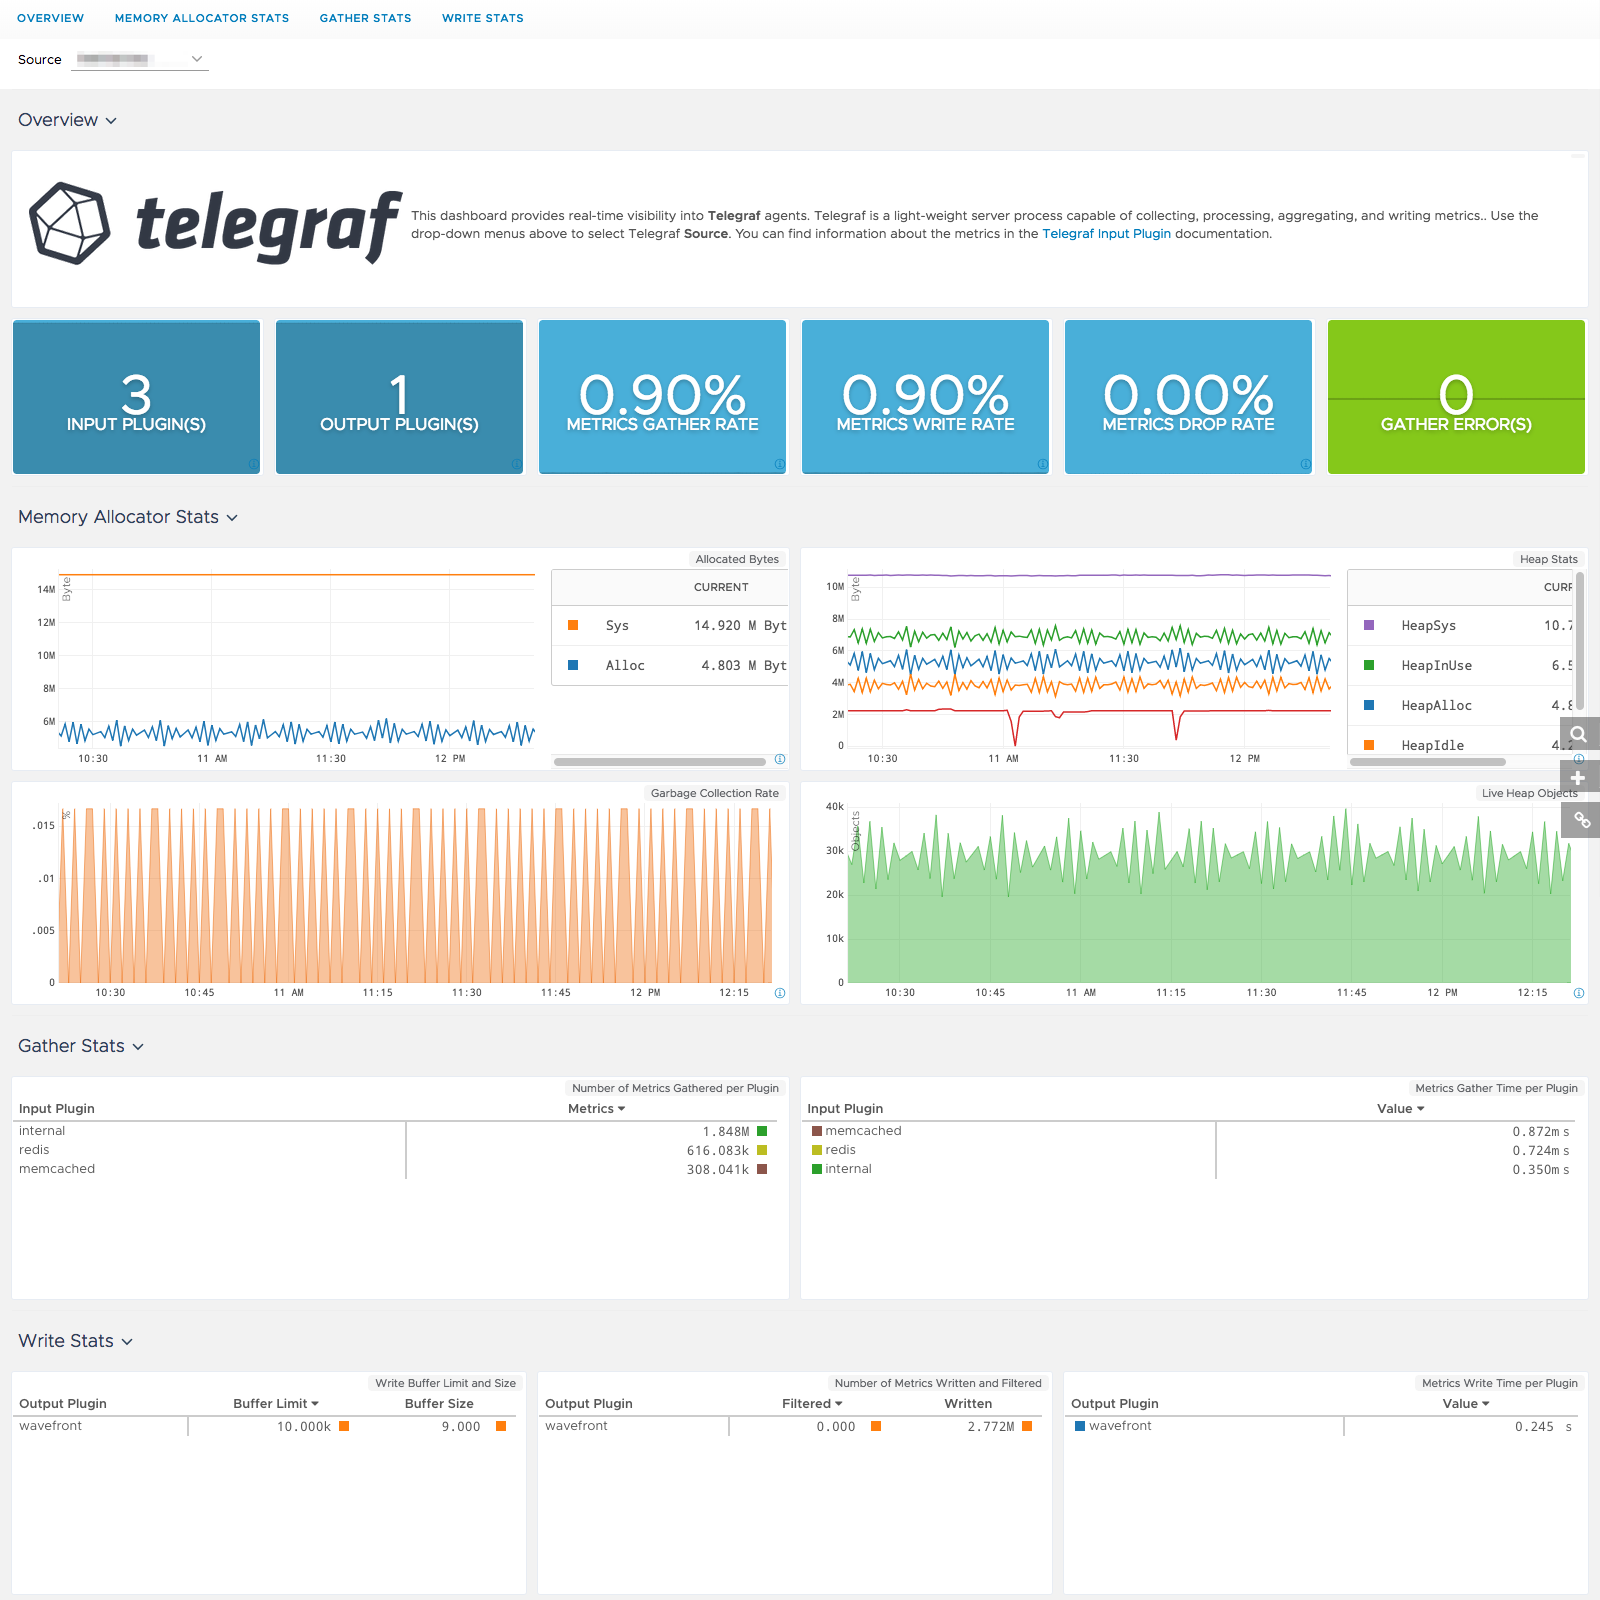Click the Number of Metrics Gathered per Plugin title
Screen dimensions: 1600x1600
675,1088
